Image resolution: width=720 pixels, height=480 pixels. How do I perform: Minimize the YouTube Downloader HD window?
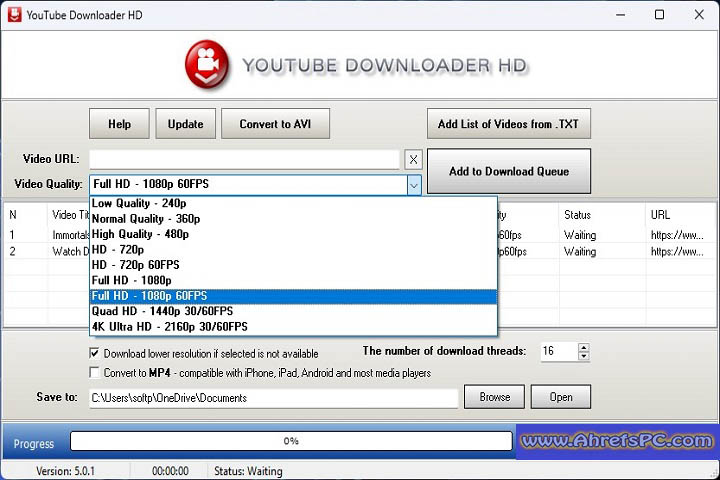(x=620, y=15)
